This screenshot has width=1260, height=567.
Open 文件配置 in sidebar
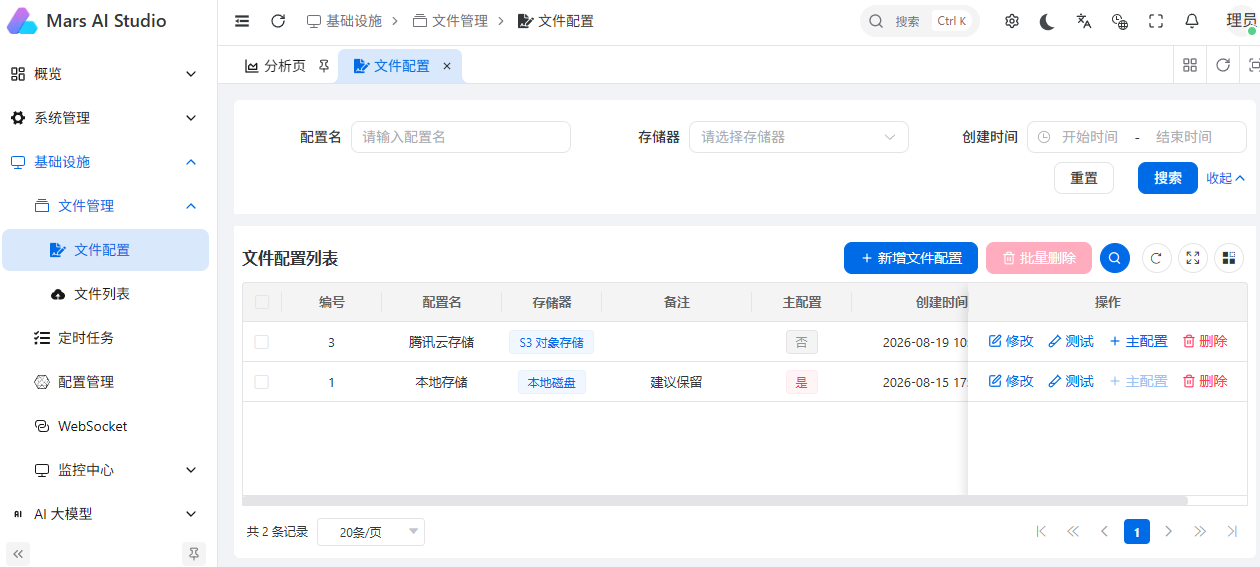click(104, 250)
